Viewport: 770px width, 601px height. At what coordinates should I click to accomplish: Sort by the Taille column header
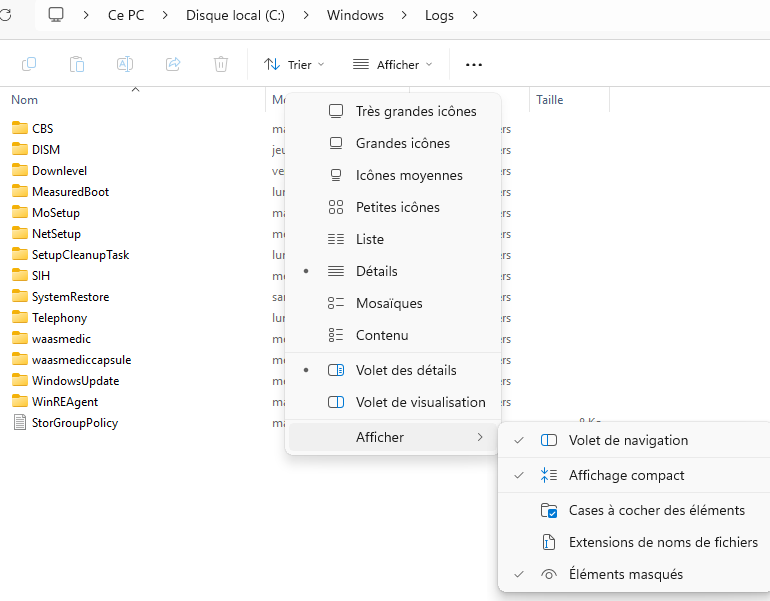point(550,100)
